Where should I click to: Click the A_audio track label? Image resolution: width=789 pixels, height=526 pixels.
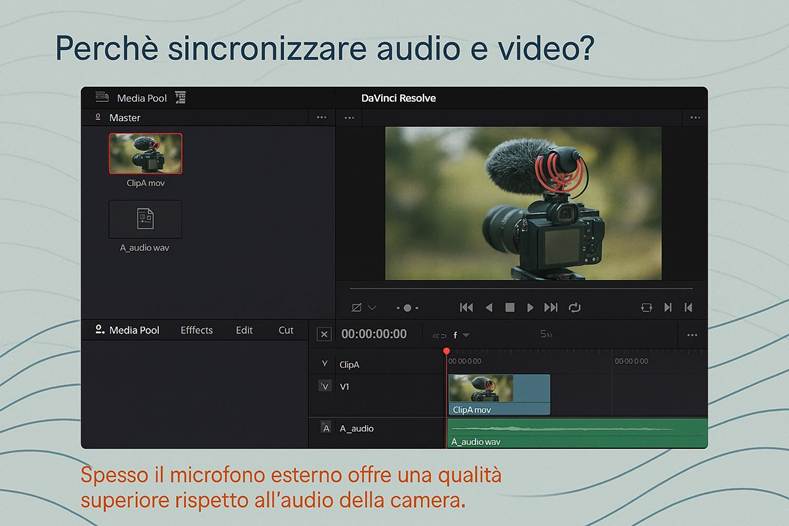[356, 428]
